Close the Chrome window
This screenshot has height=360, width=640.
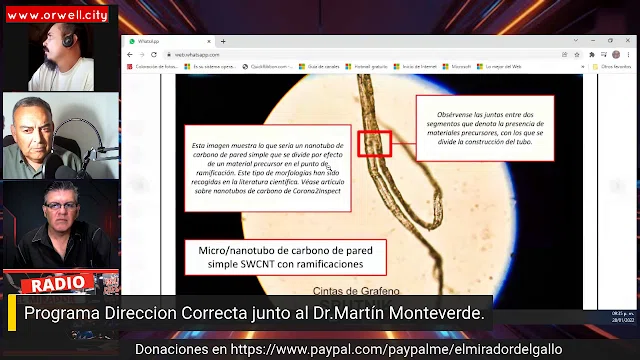pos(628,40)
